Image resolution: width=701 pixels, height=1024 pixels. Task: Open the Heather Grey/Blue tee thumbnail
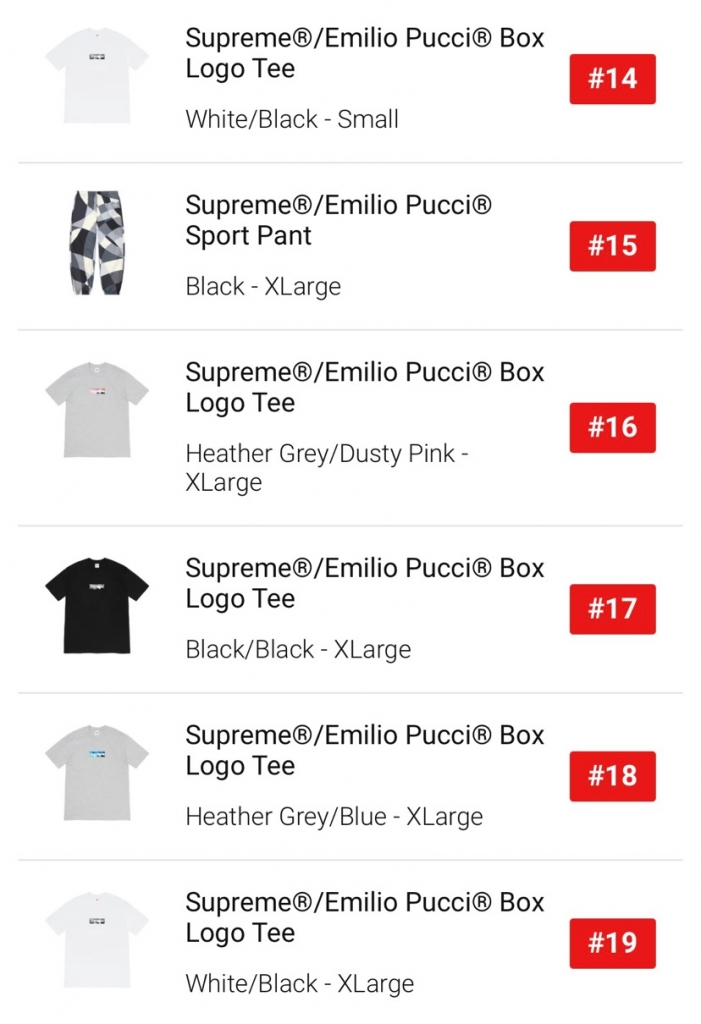tap(96, 775)
